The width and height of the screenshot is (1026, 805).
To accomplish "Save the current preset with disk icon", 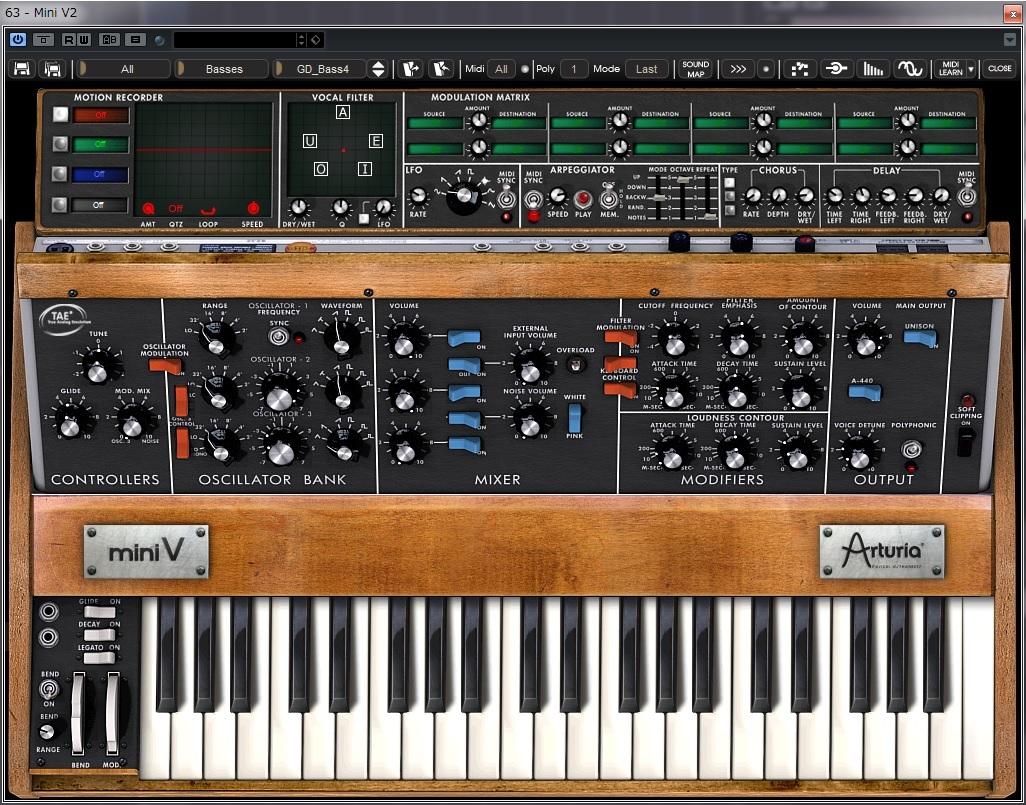I will 22,69.
